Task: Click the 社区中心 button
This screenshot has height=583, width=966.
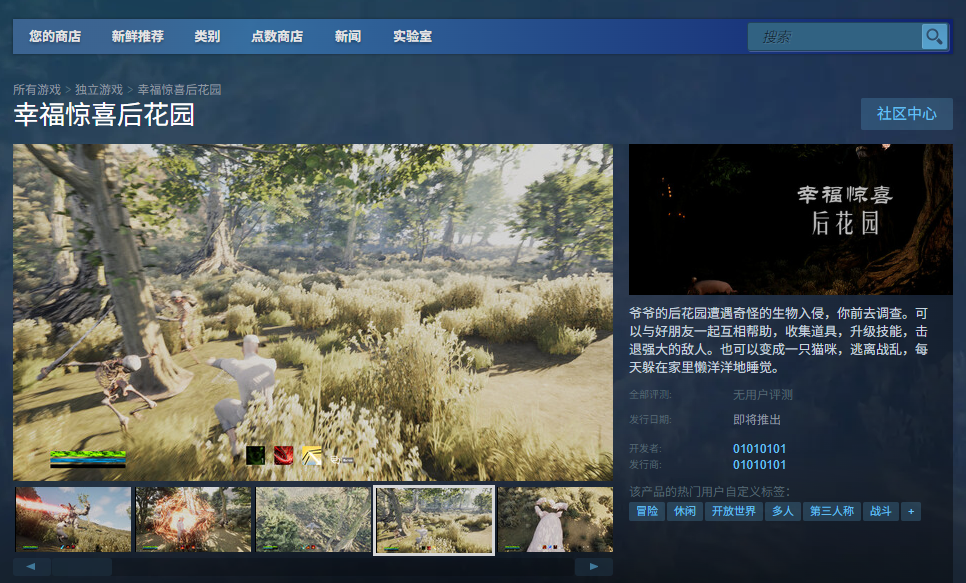Action: [x=906, y=114]
